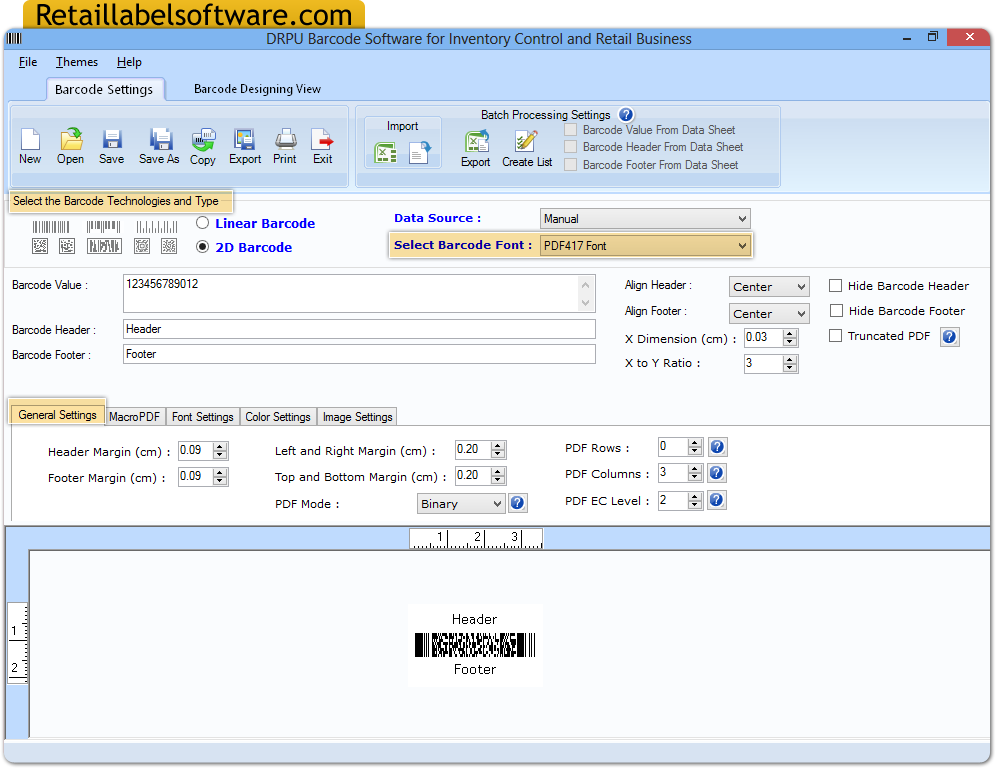This screenshot has width=996, height=768.
Task: Import from text file icon
Action: coord(420,152)
